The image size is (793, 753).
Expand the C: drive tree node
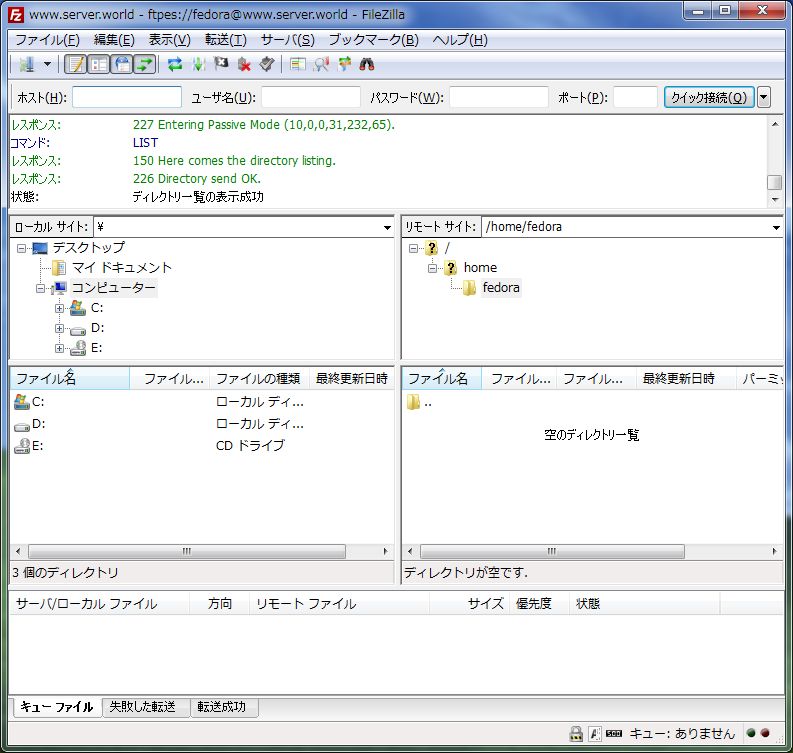tap(59, 308)
